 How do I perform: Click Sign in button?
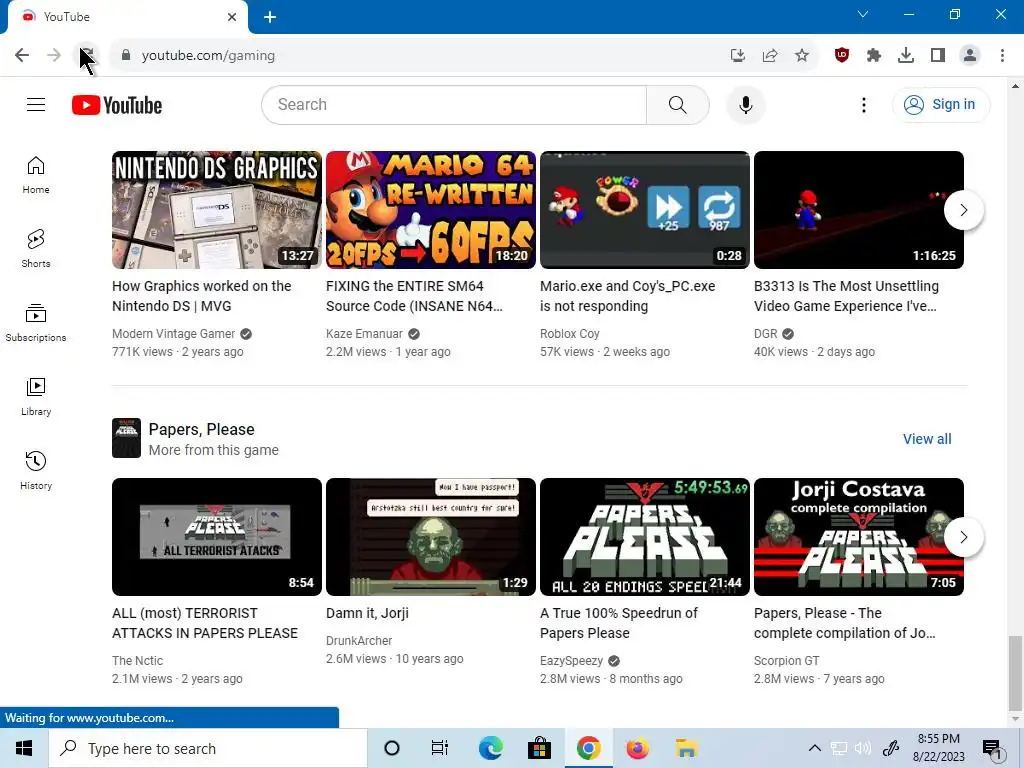(940, 104)
